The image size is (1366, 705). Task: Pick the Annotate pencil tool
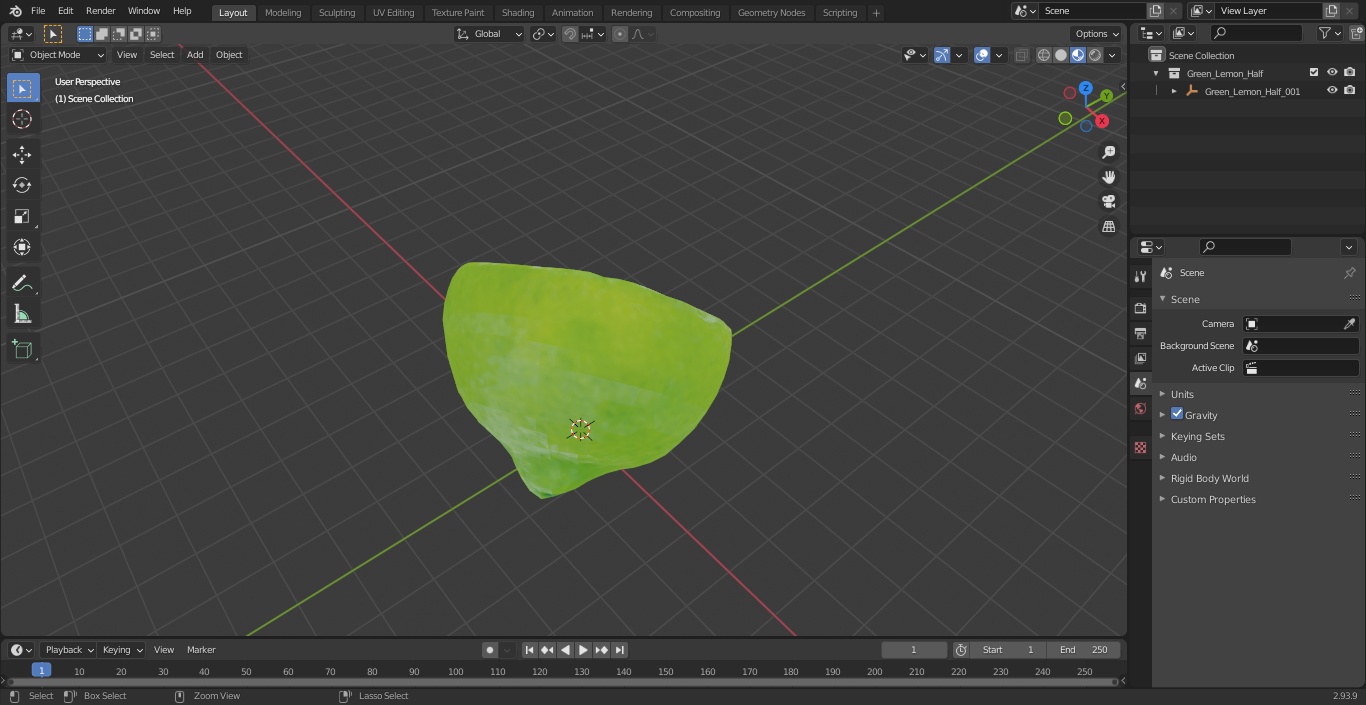(22, 284)
